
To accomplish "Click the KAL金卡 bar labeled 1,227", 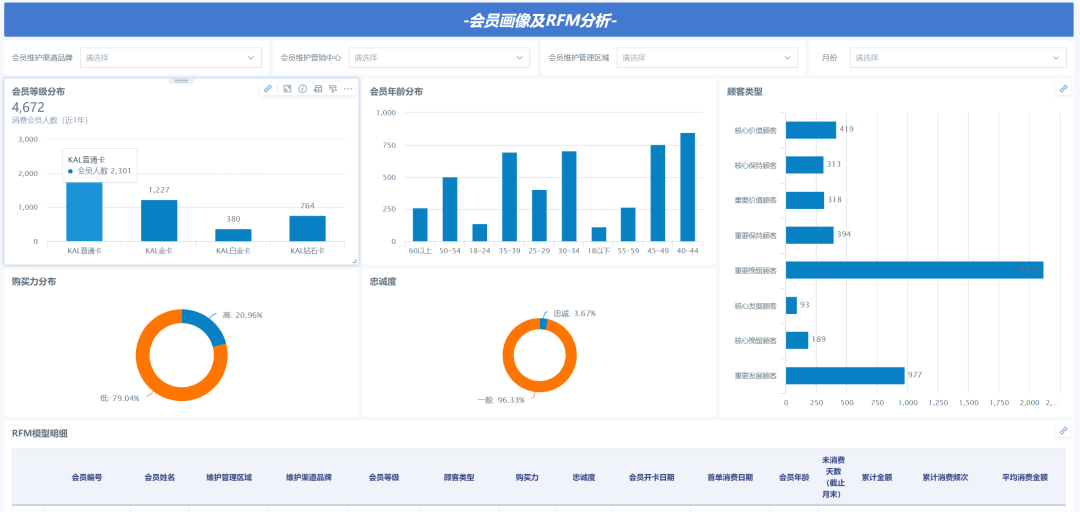I will coord(159,221).
